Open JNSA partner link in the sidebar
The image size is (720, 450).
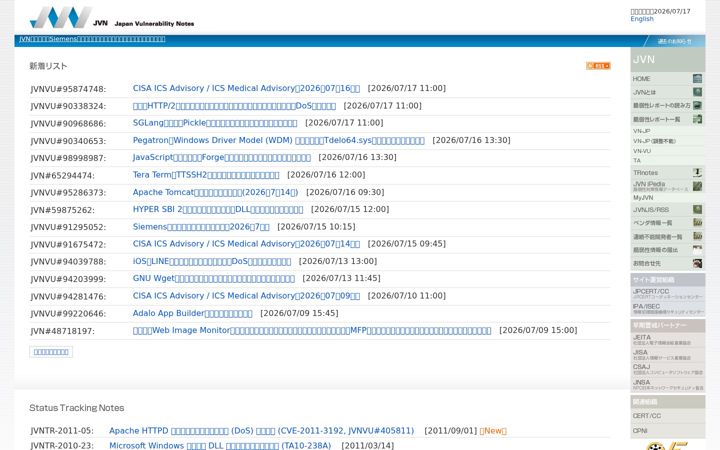click(668, 385)
